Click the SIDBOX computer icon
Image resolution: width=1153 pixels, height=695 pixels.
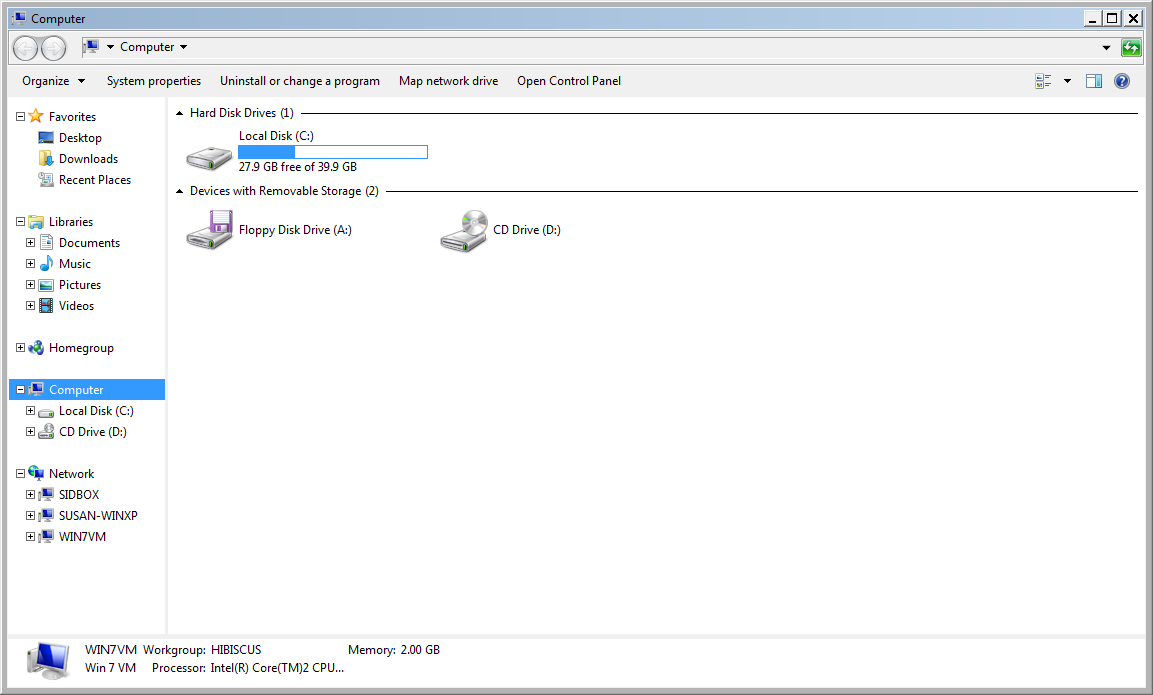point(46,494)
